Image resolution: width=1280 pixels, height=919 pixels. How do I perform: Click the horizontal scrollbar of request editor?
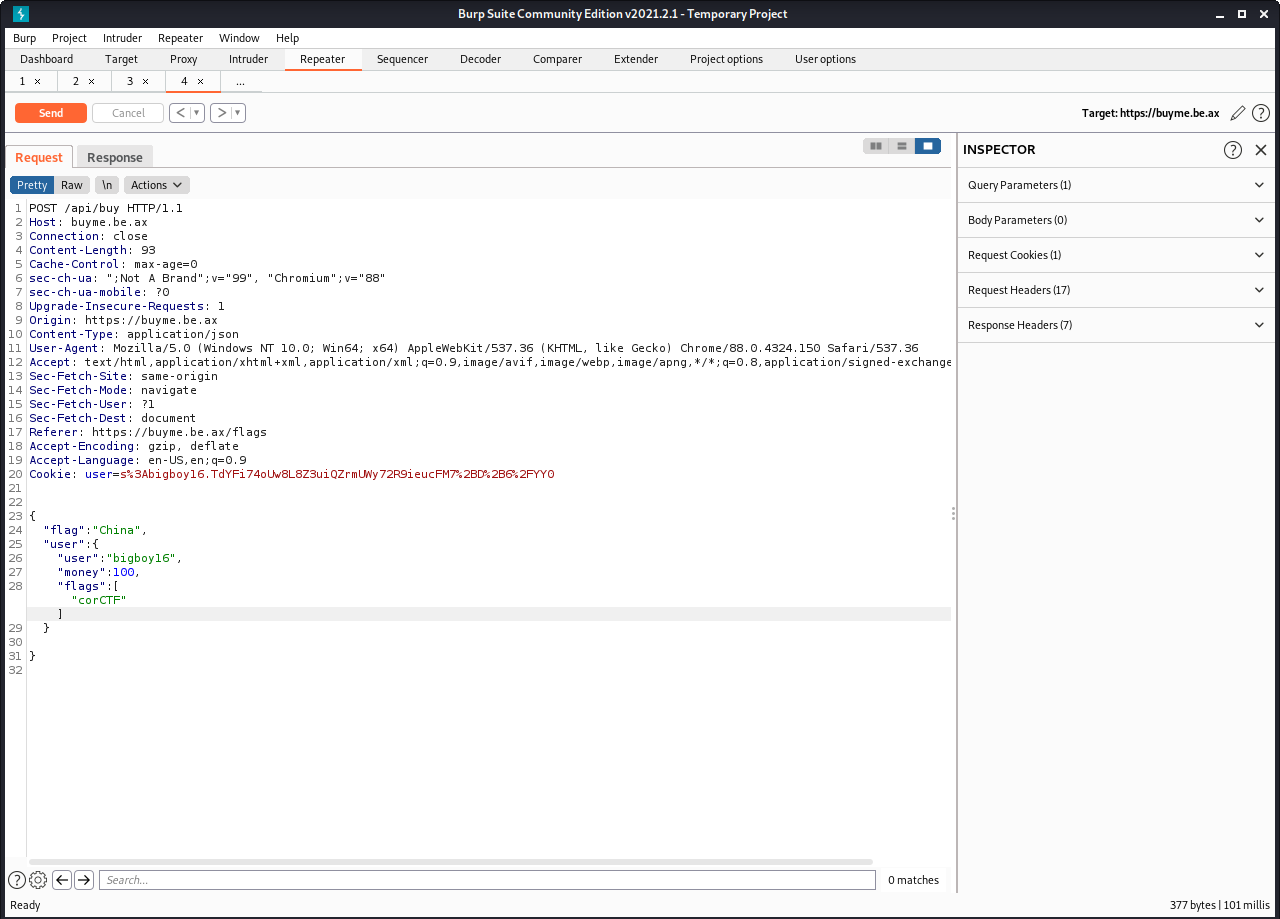450,862
